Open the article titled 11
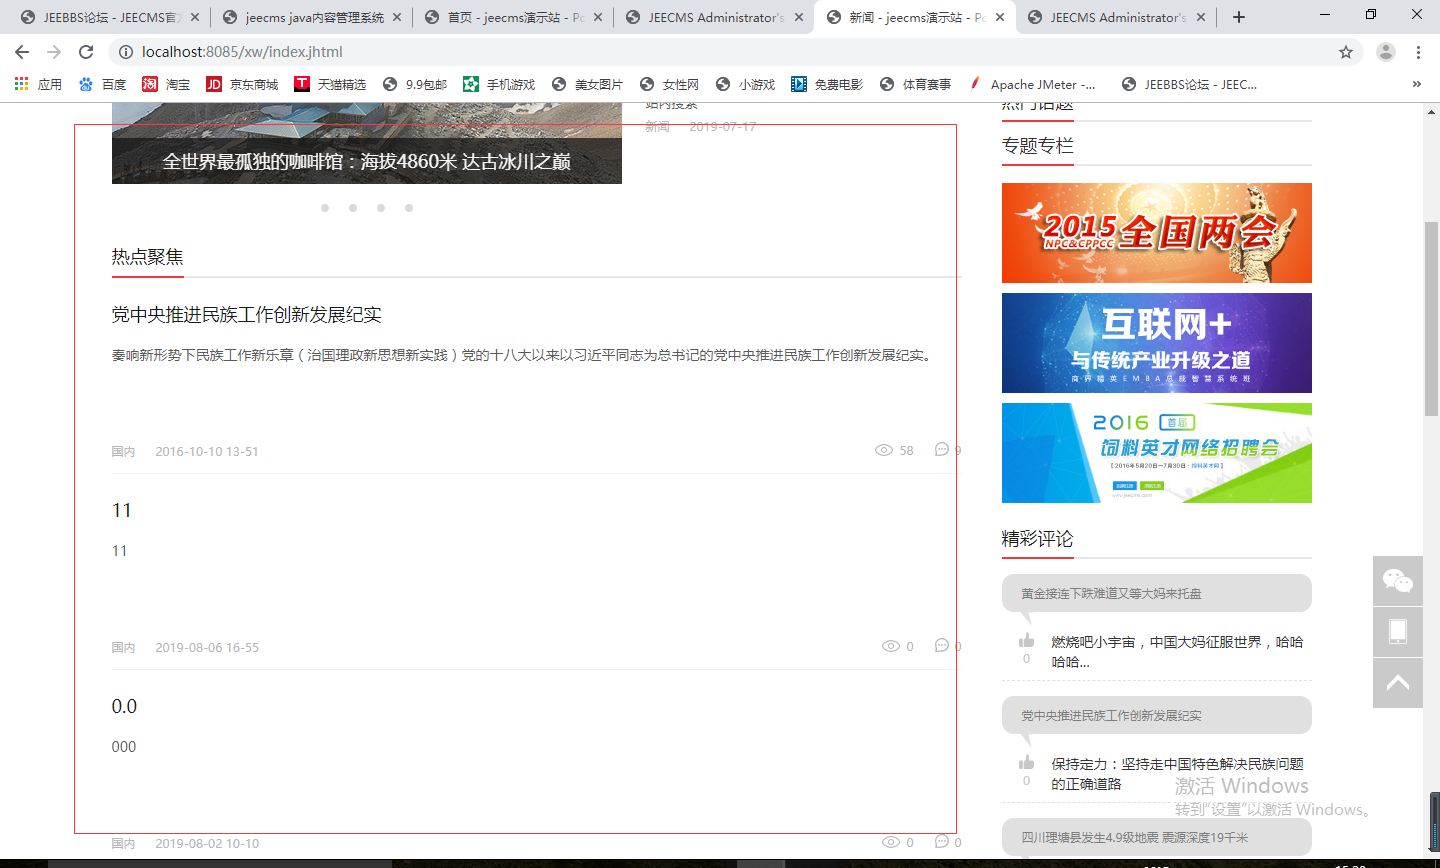 point(122,510)
